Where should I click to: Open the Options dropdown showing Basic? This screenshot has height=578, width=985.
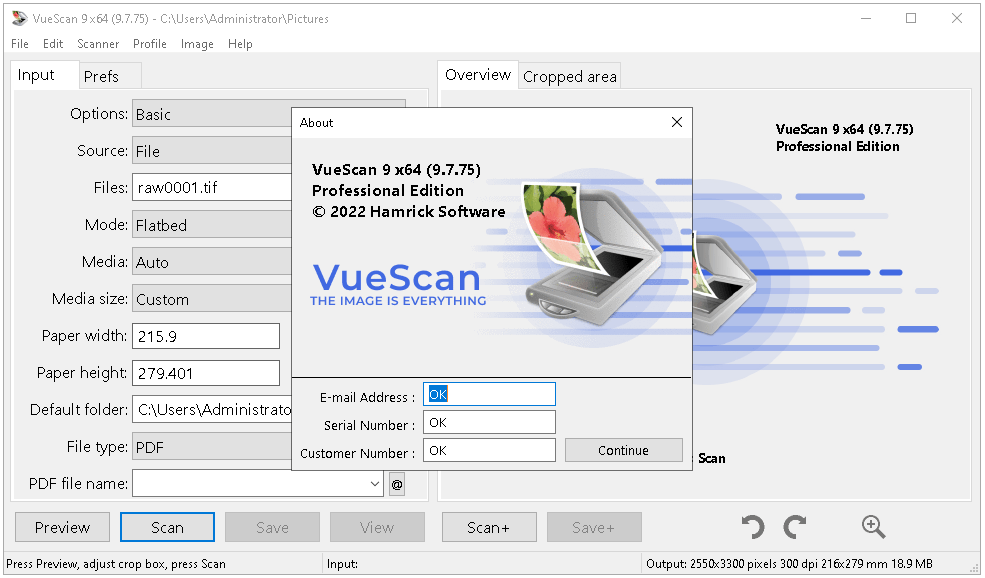coord(212,114)
